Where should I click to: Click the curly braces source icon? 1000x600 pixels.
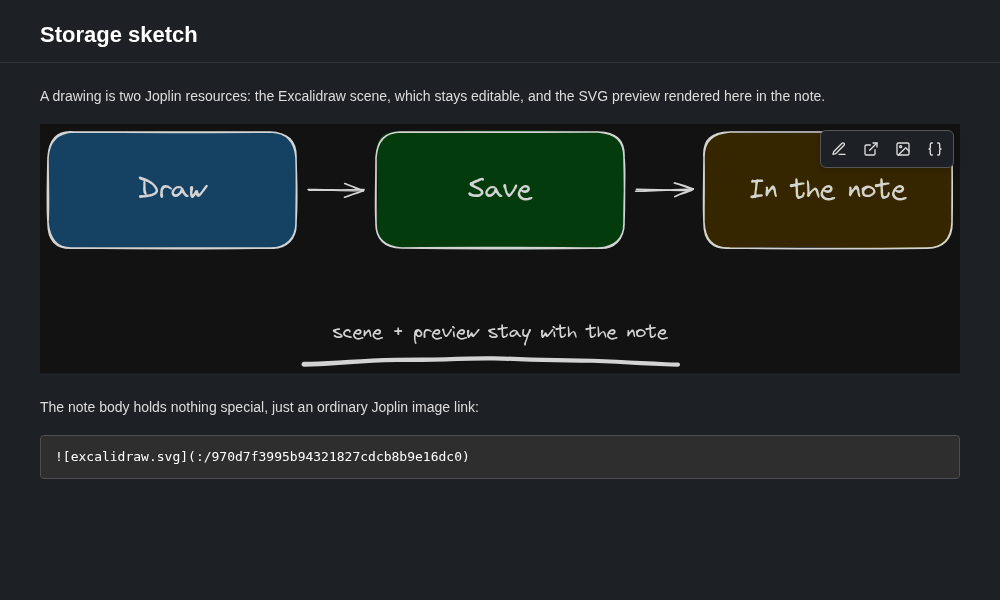(934, 149)
